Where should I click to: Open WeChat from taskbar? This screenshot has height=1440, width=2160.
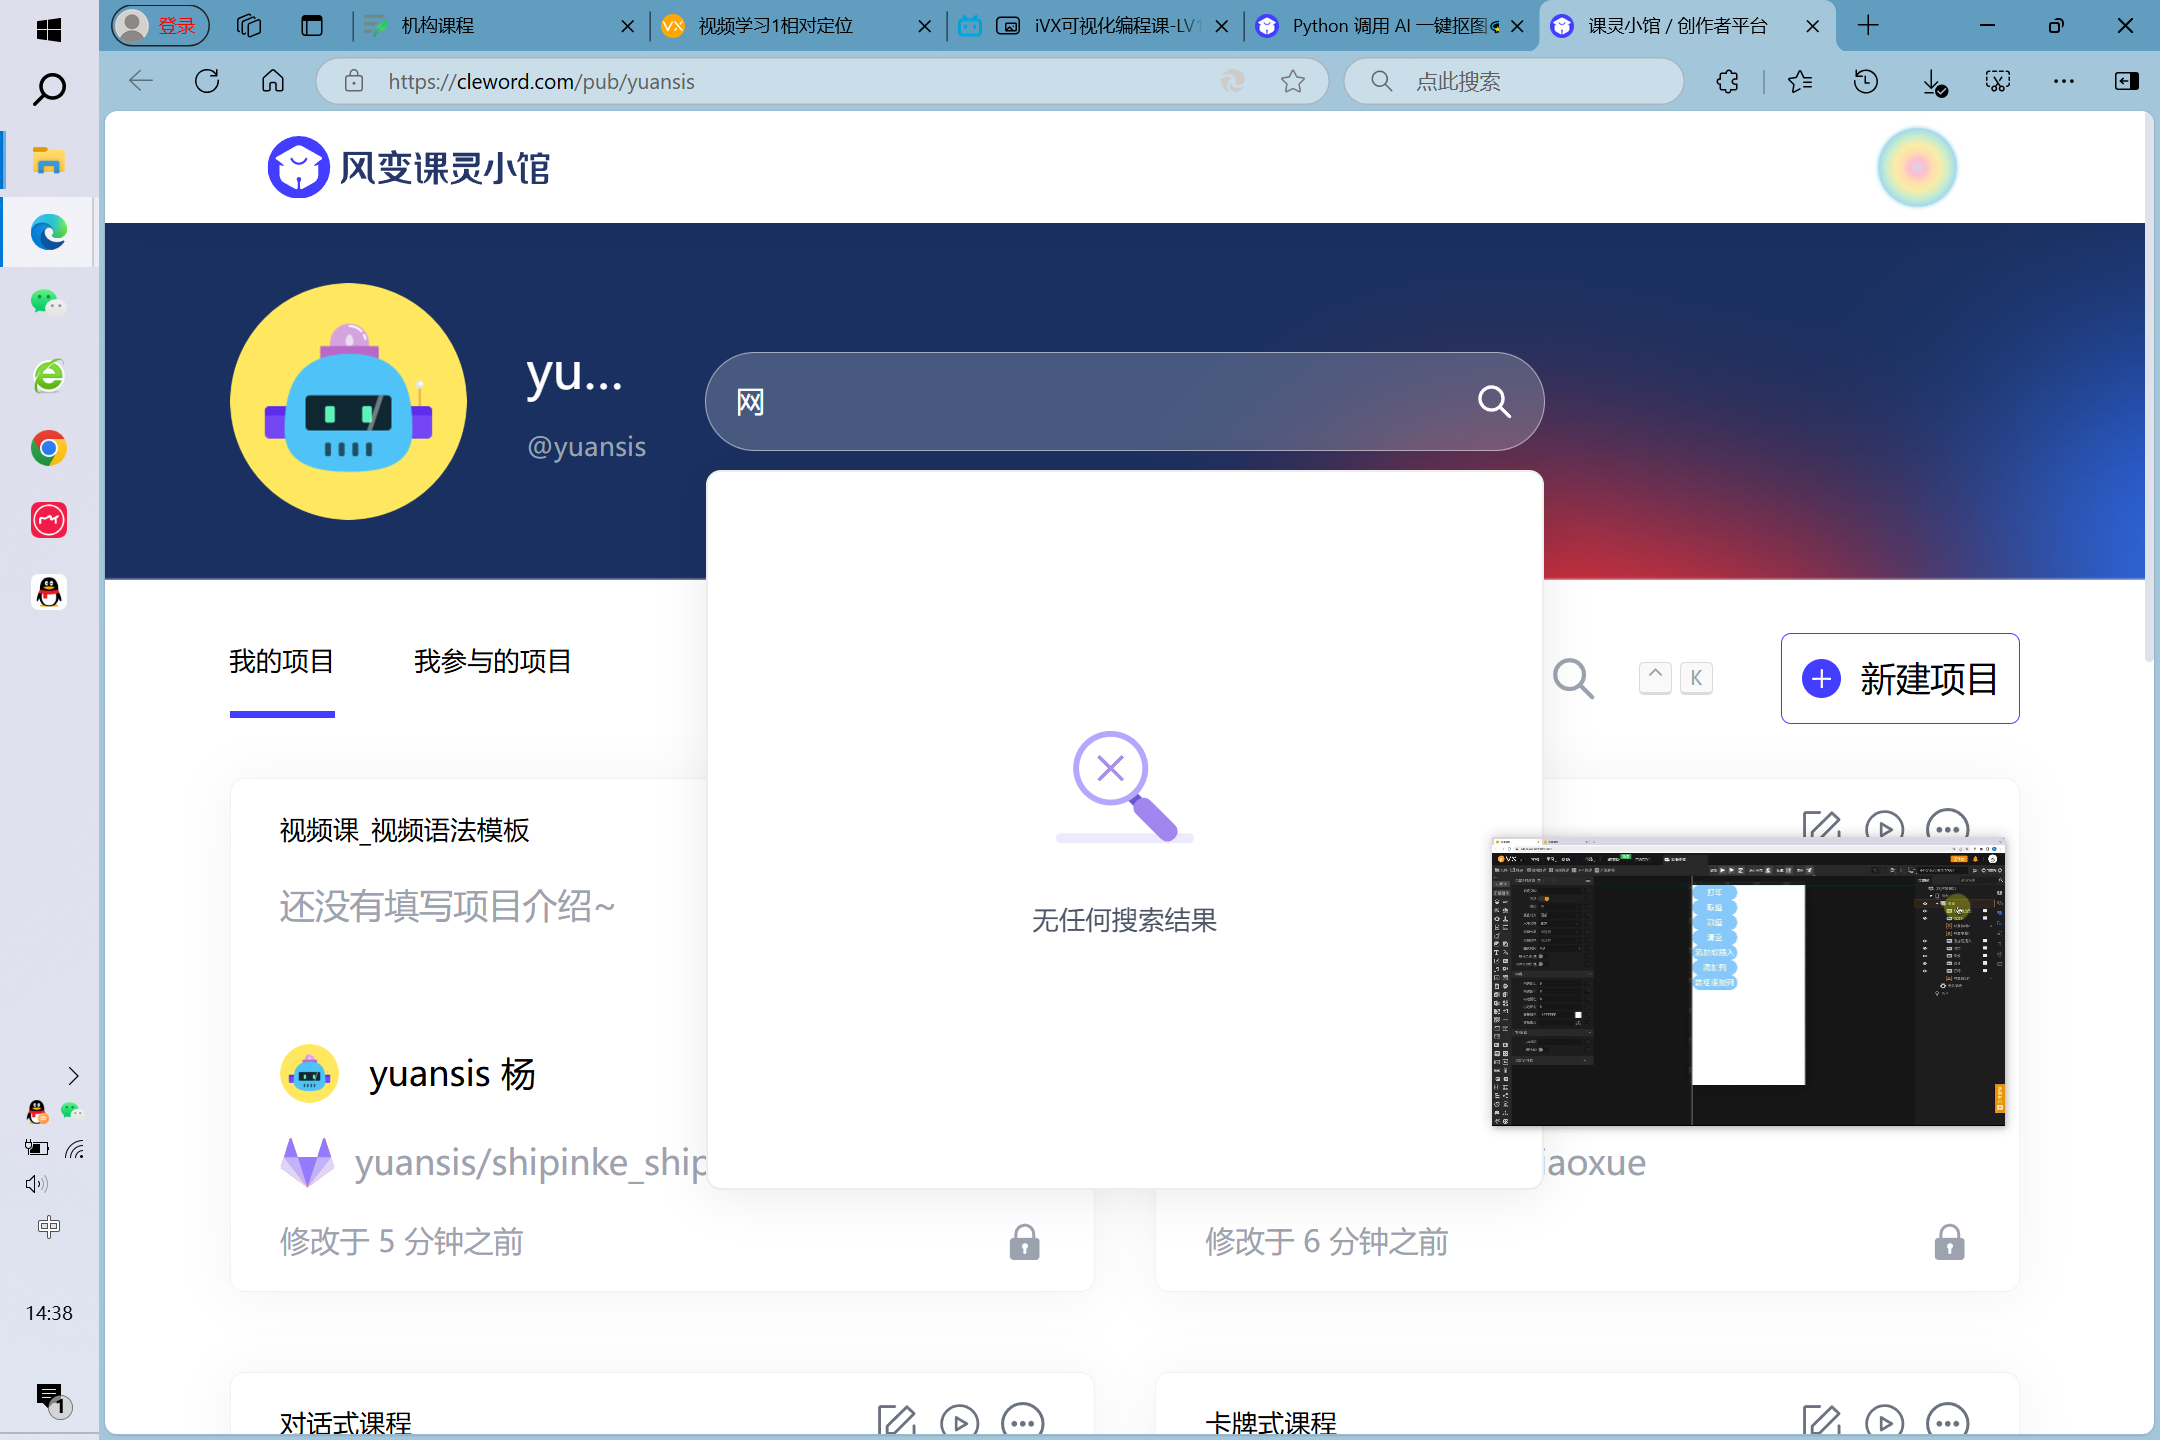coord(48,302)
